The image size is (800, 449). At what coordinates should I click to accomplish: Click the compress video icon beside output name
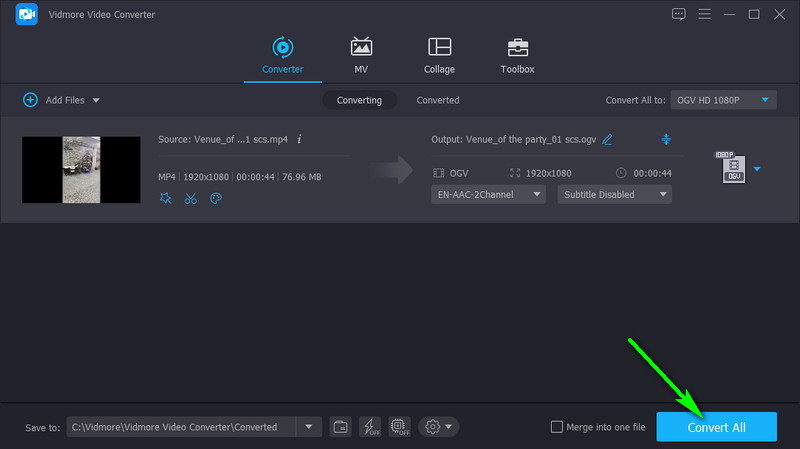666,139
